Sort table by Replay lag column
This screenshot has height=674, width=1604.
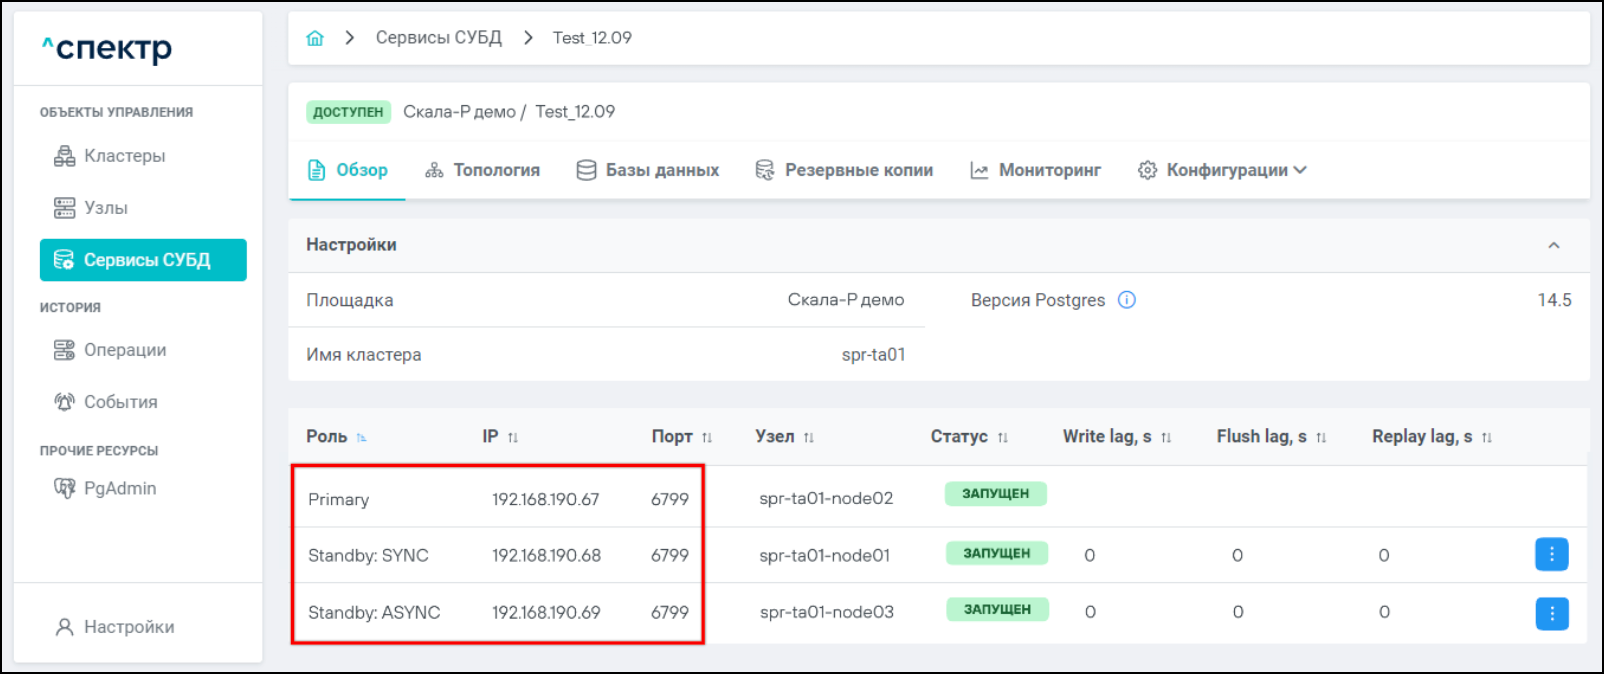point(1486,437)
